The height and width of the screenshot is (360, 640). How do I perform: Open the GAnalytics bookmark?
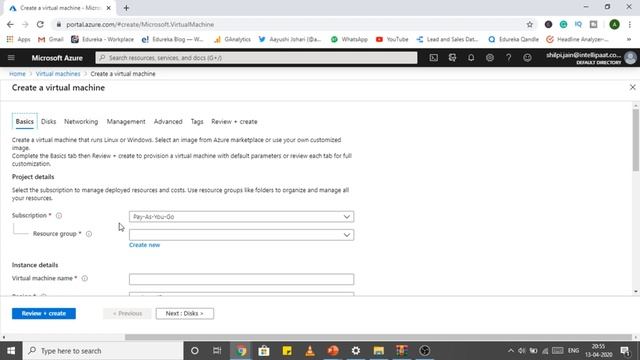click(x=232, y=40)
